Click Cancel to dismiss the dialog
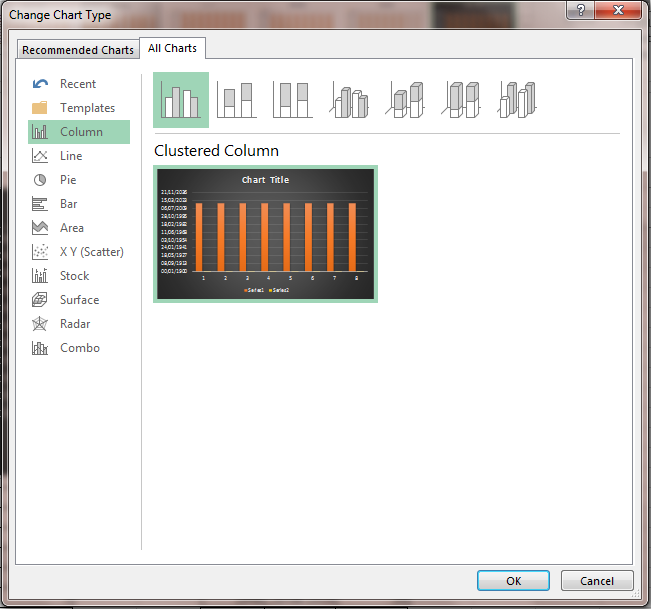The width and height of the screenshot is (651, 609). [x=597, y=580]
